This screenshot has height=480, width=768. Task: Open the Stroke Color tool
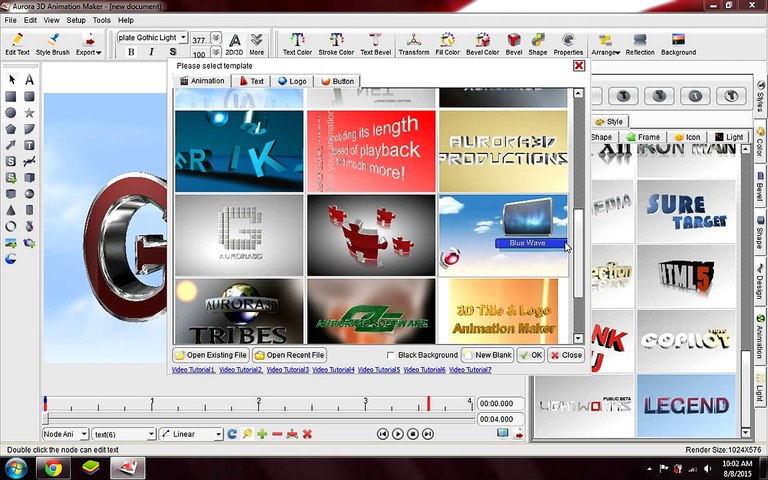click(336, 44)
